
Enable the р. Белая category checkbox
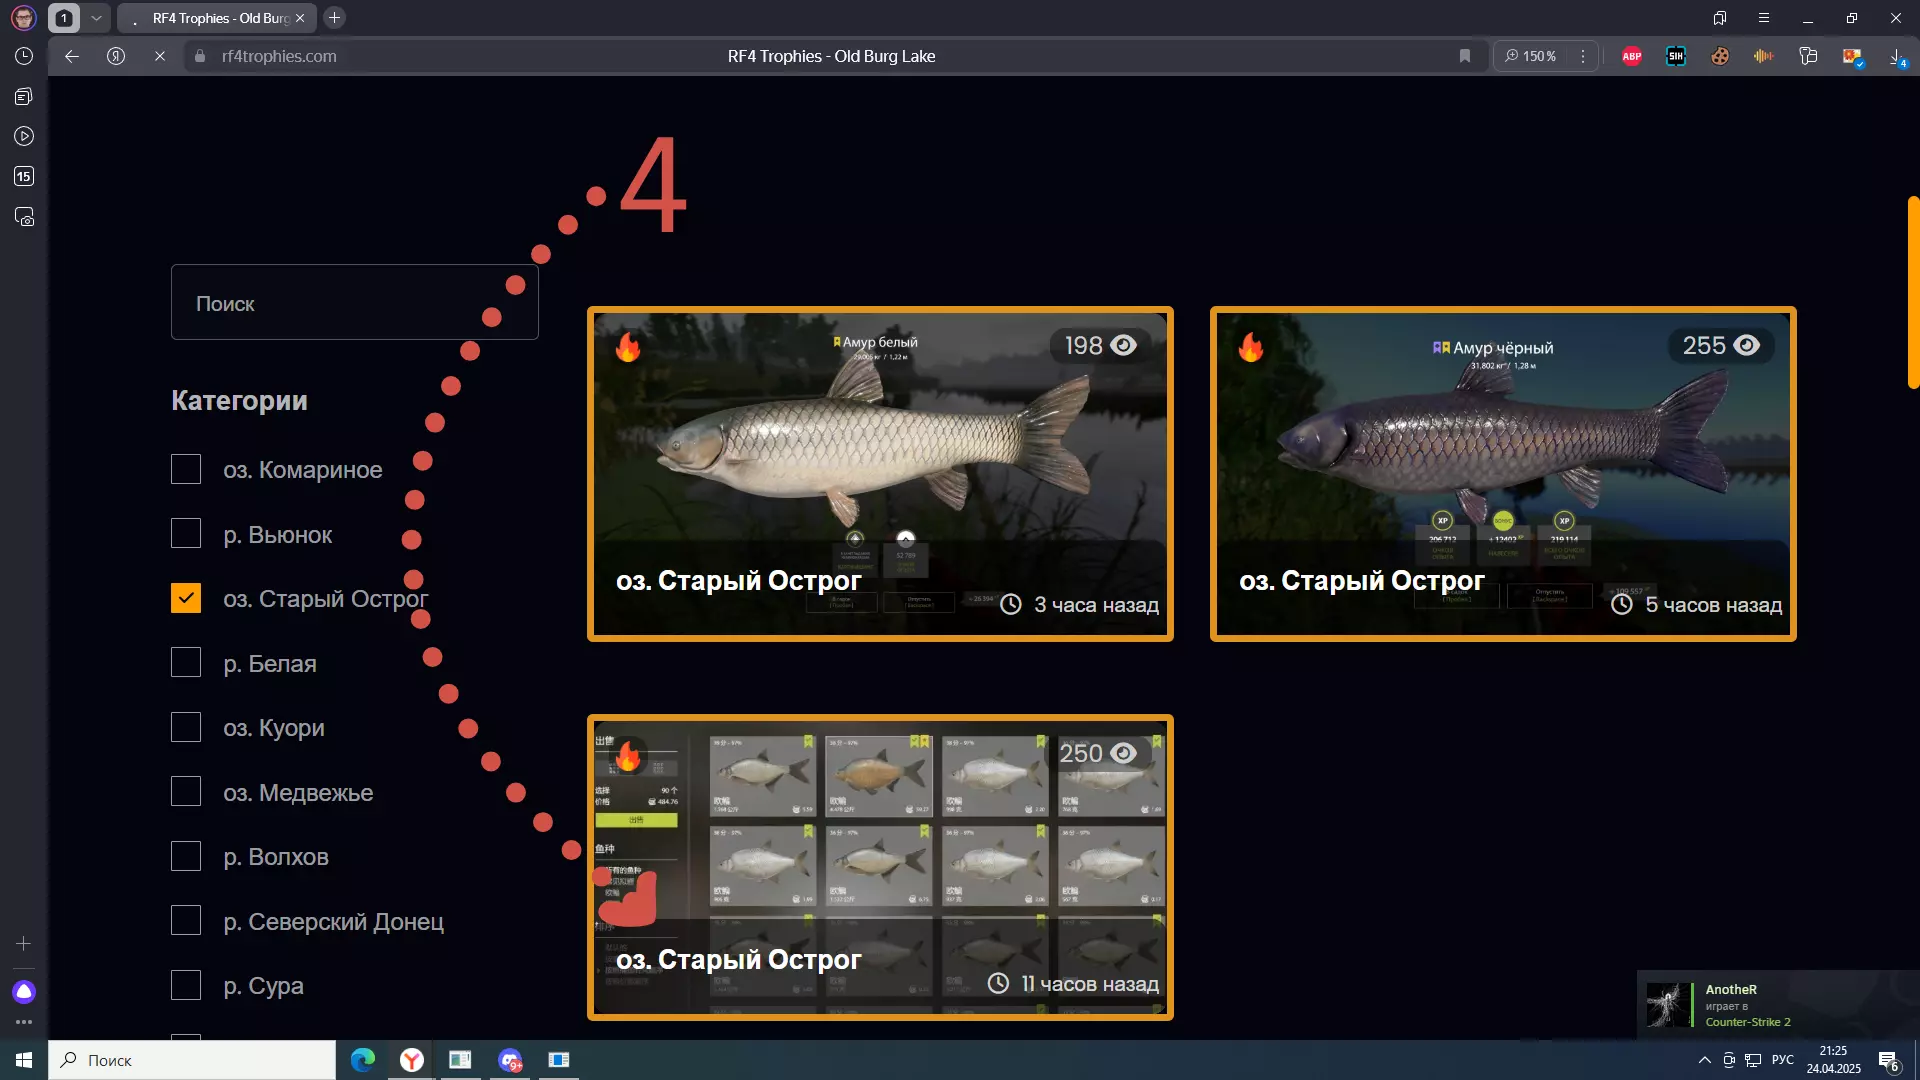point(186,662)
